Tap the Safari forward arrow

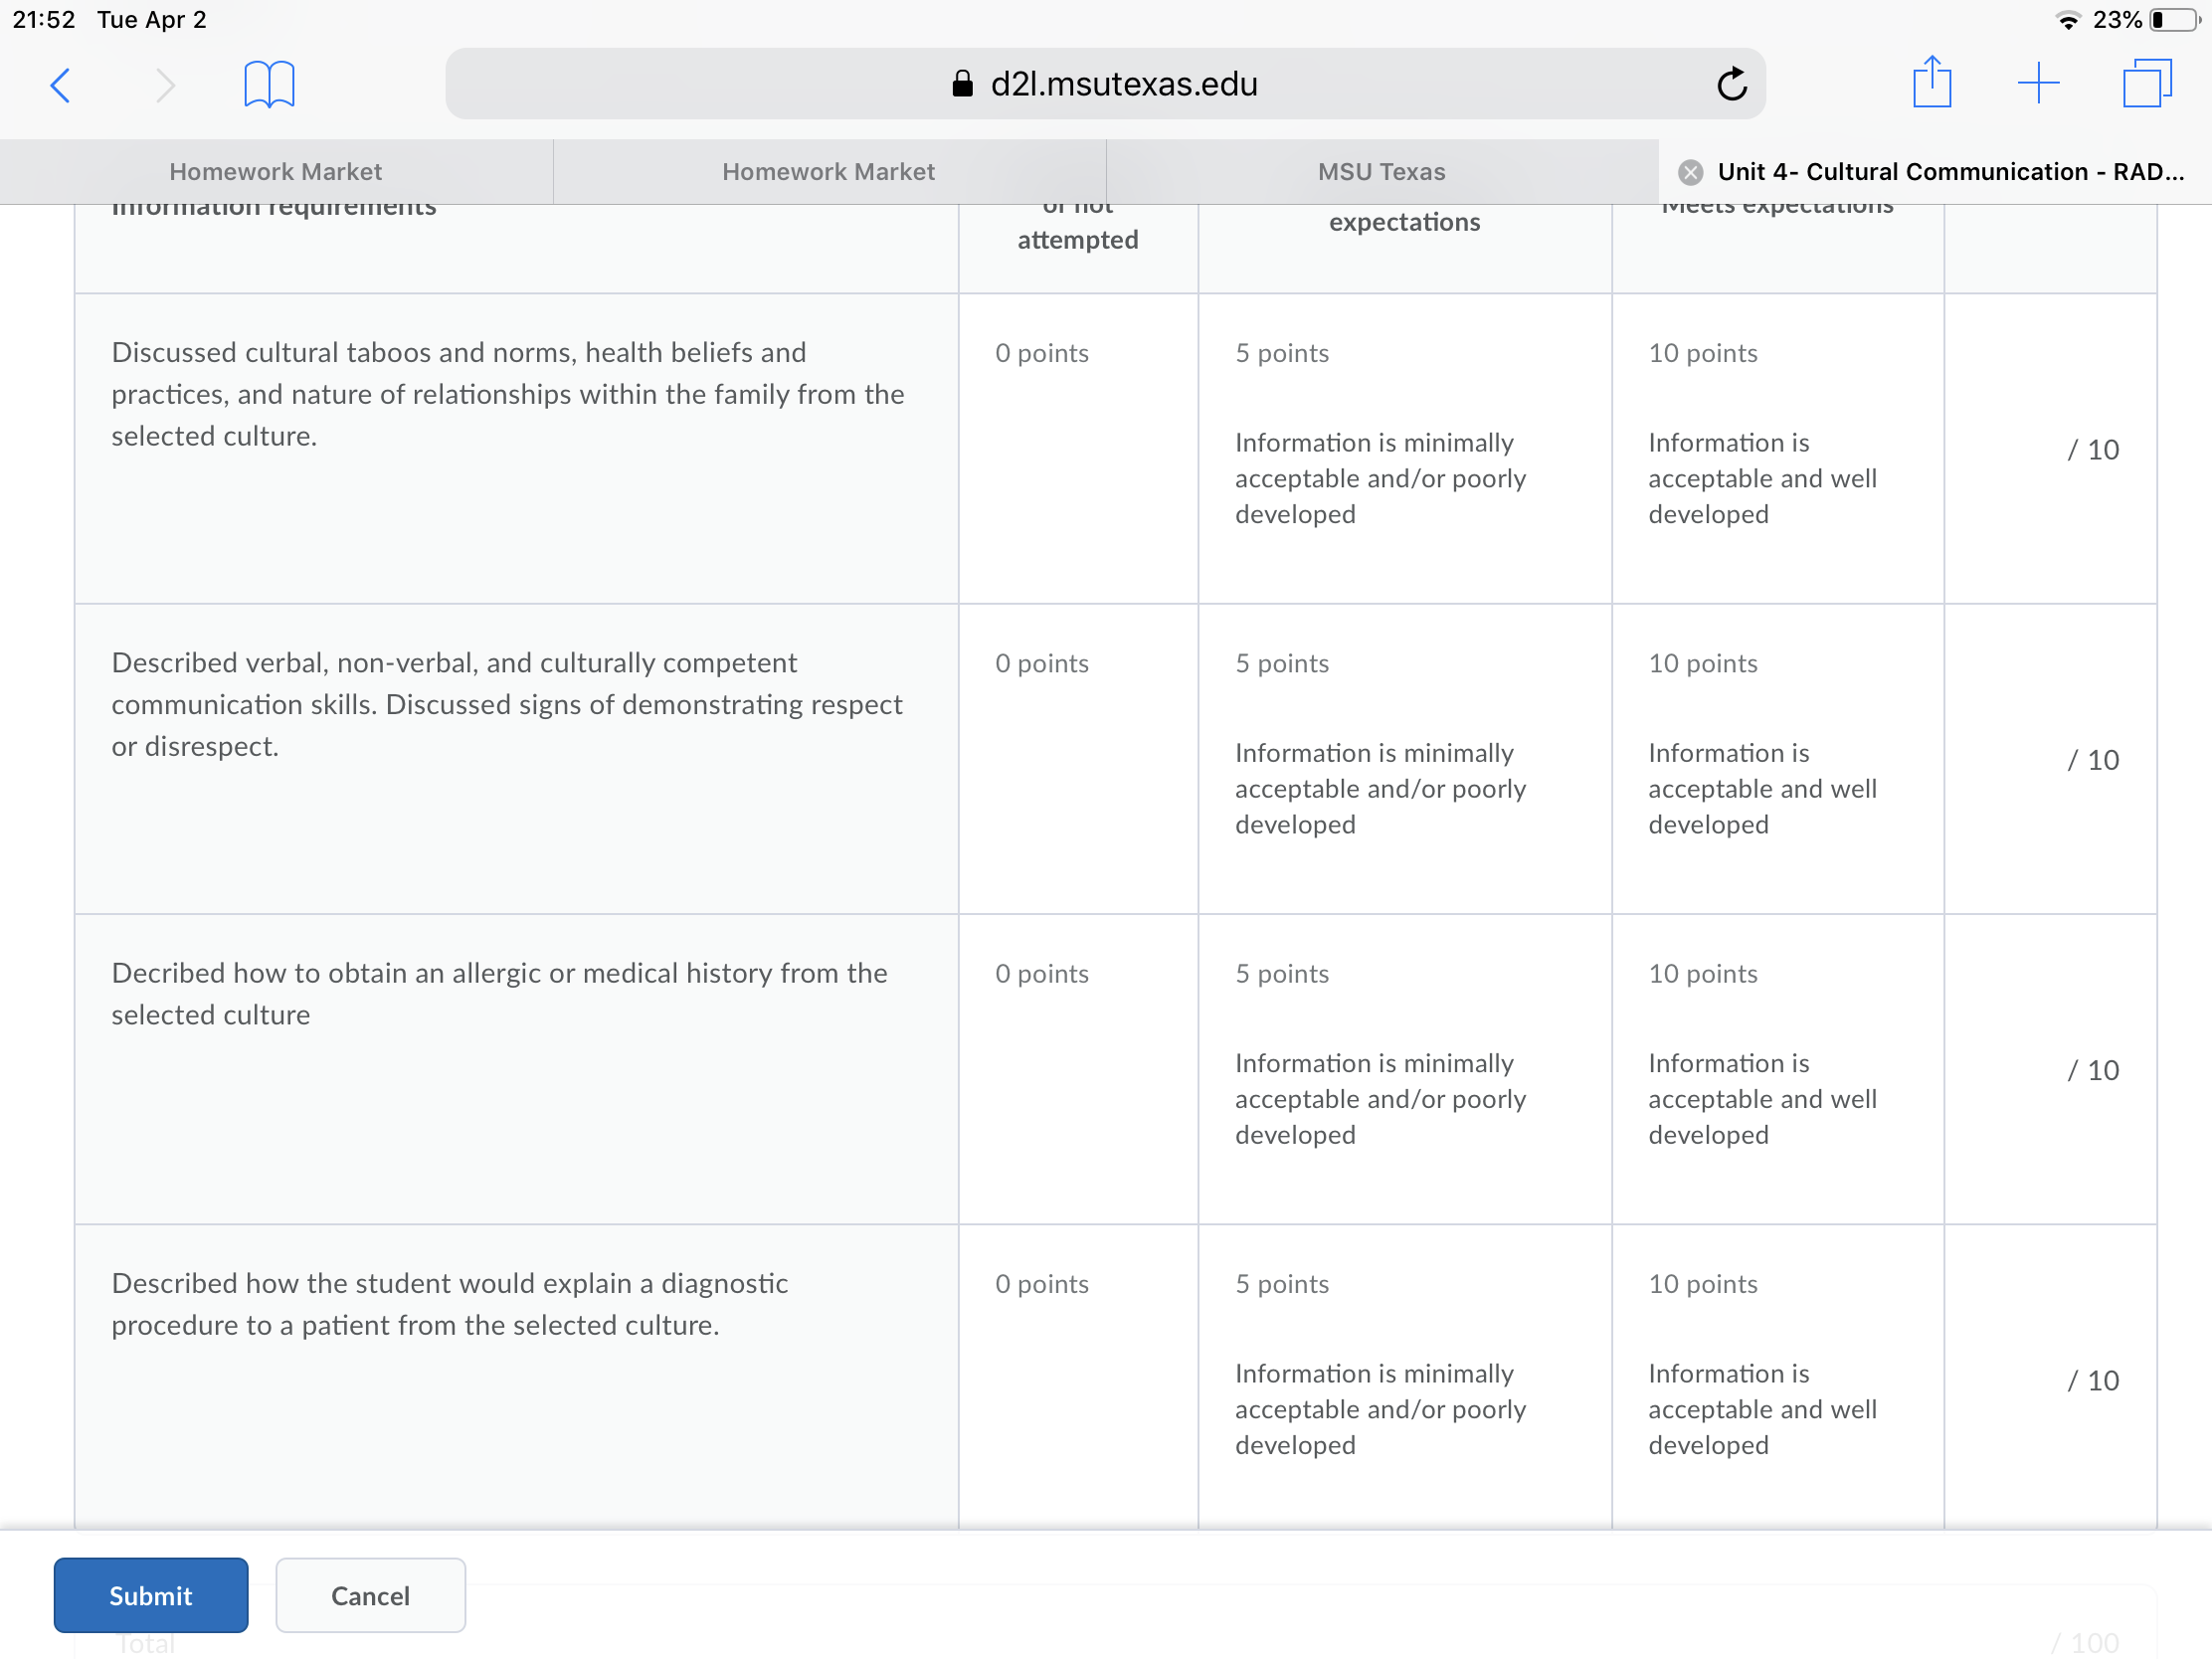click(165, 85)
